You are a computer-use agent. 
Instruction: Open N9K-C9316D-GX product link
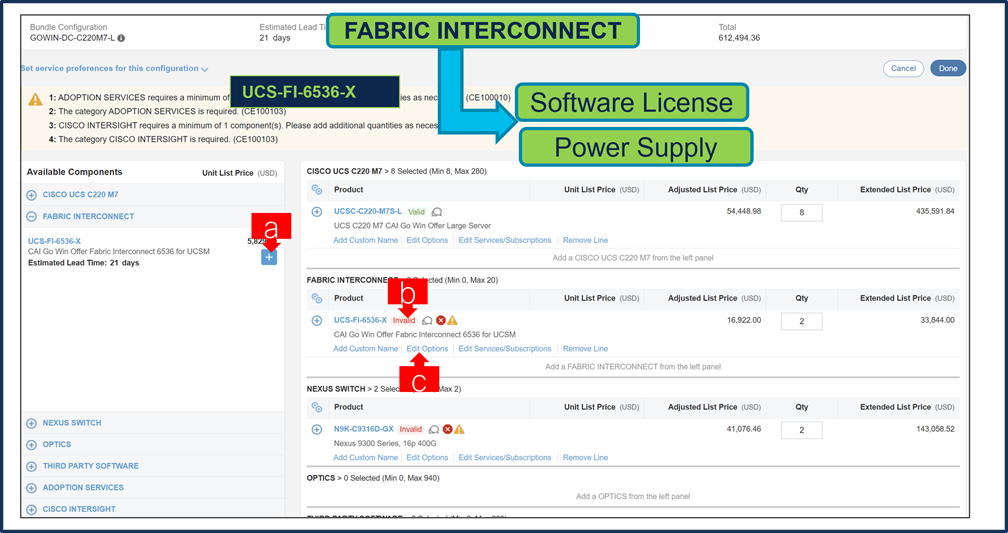pos(363,429)
